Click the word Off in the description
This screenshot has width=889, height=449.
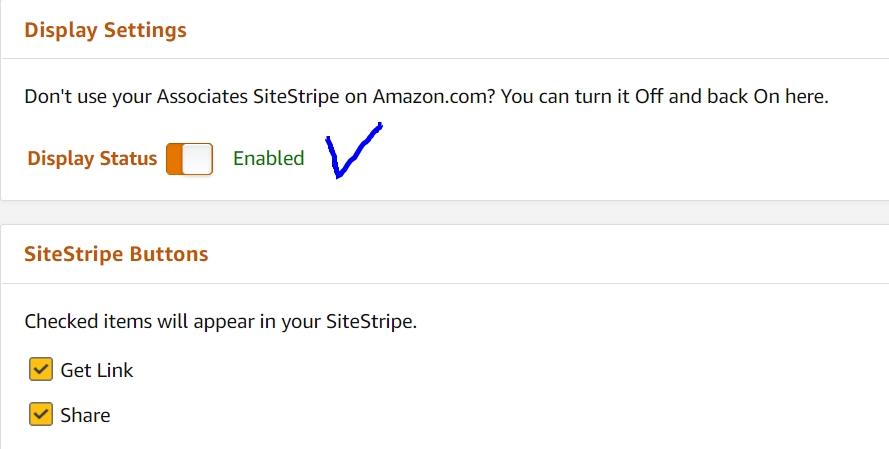tap(649, 96)
